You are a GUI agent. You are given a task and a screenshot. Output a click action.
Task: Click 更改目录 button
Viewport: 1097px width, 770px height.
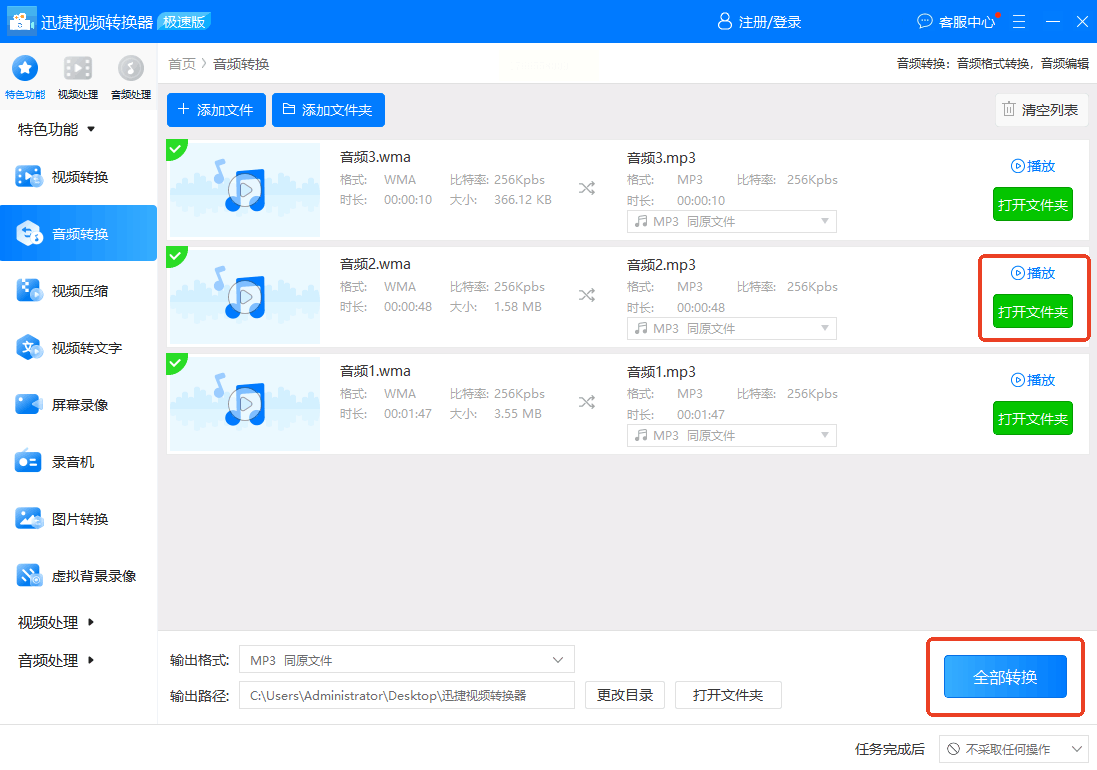625,695
